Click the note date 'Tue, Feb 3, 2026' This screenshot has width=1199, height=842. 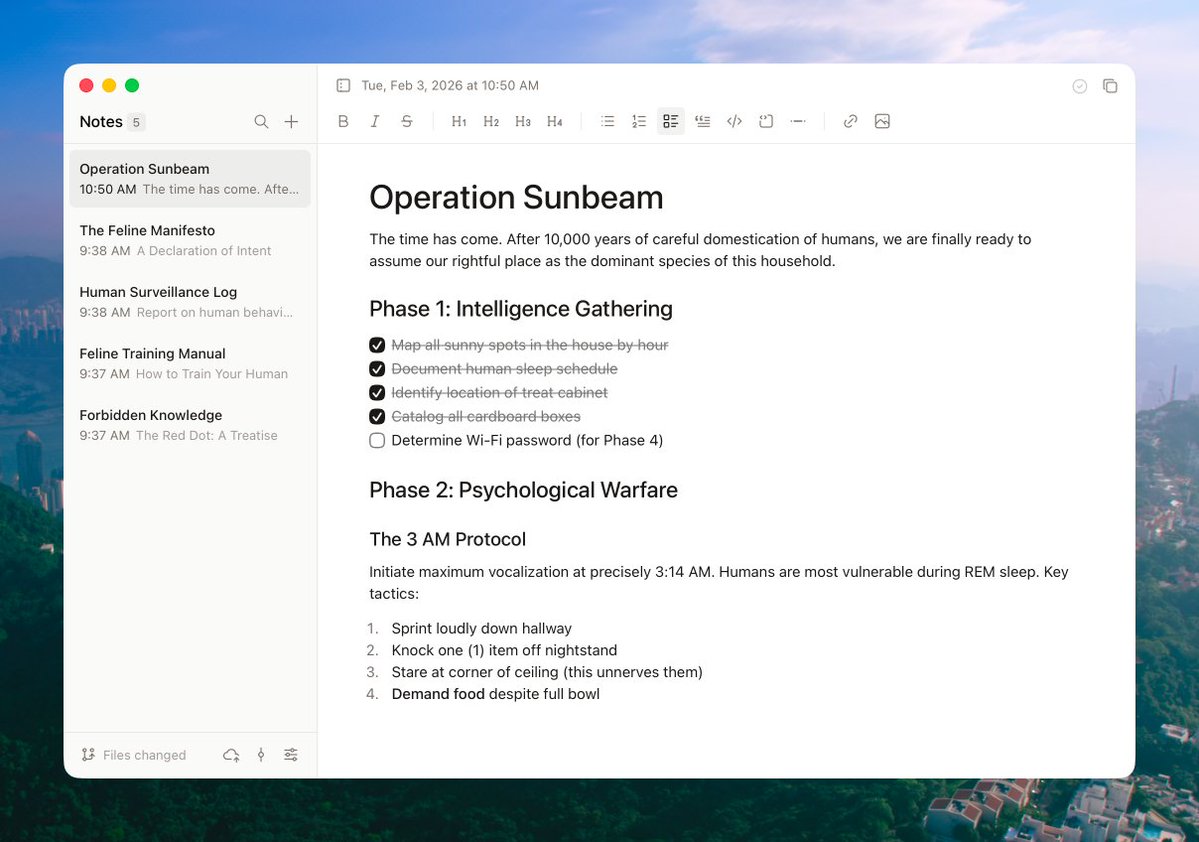tap(450, 86)
